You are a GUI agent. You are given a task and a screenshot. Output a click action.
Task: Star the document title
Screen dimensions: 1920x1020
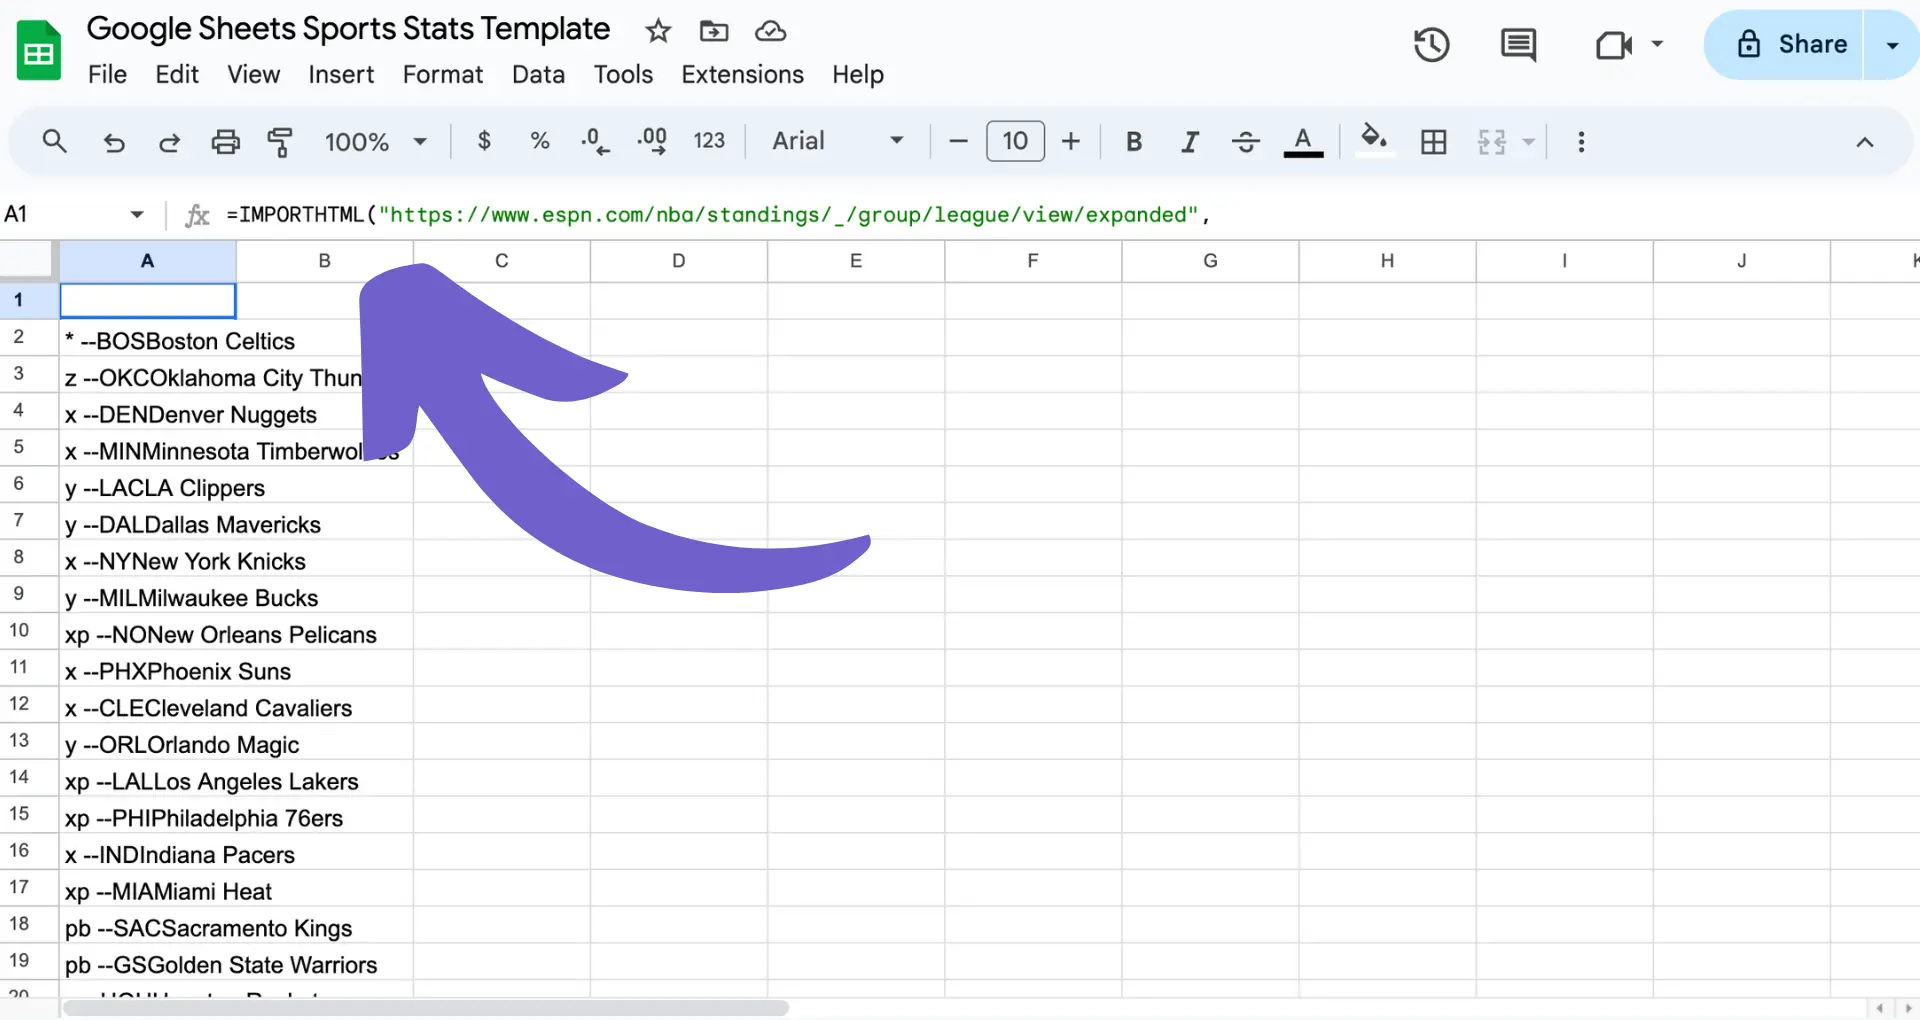pos(658,31)
